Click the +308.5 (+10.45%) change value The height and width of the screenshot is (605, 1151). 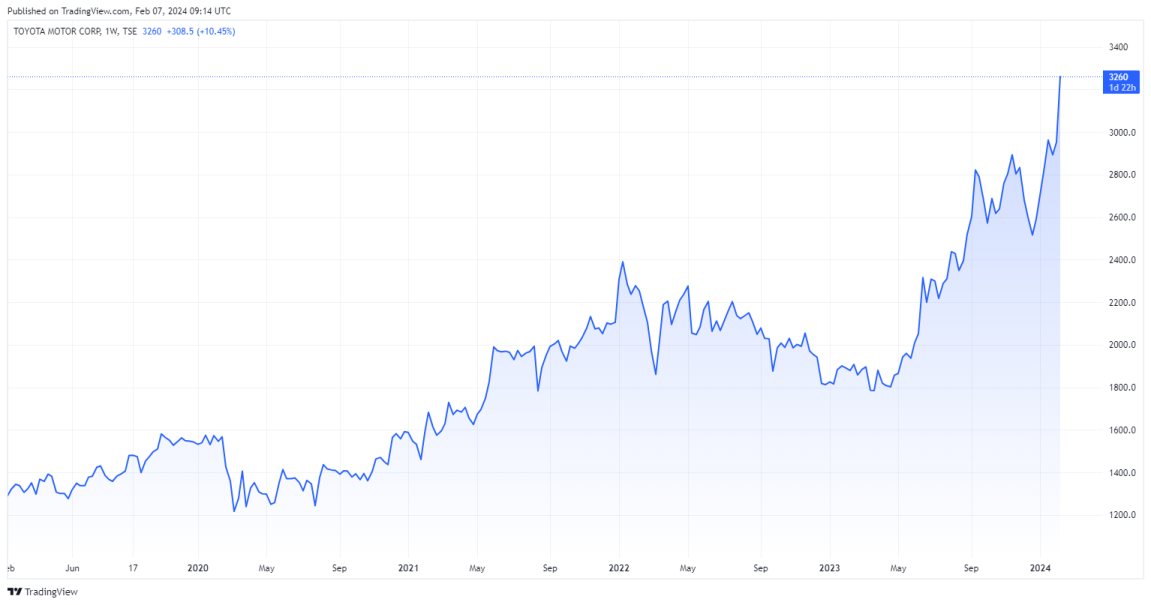pyautogui.click(x=201, y=31)
